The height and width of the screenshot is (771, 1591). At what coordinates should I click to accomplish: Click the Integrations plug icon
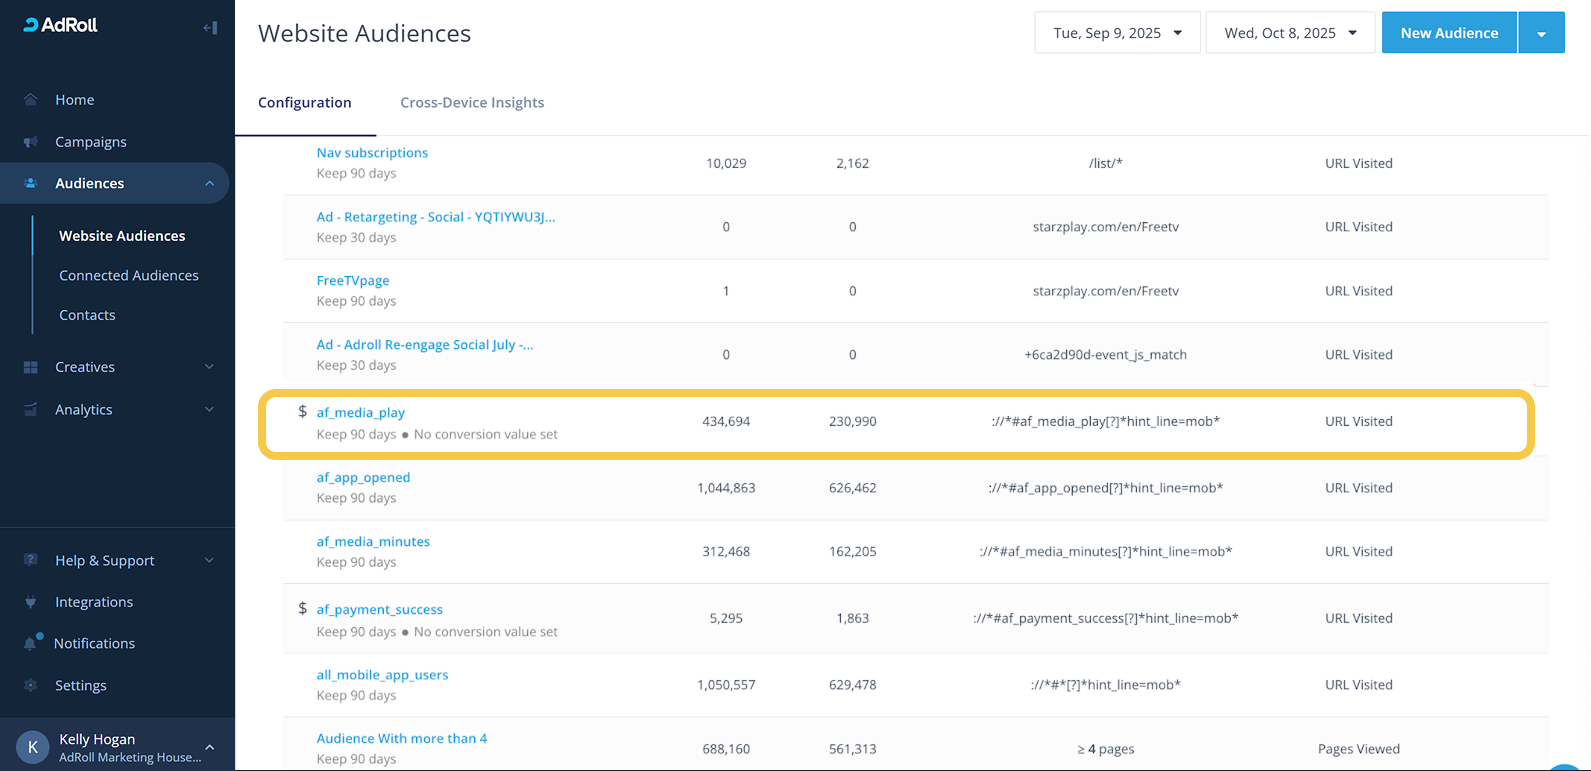(31, 602)
